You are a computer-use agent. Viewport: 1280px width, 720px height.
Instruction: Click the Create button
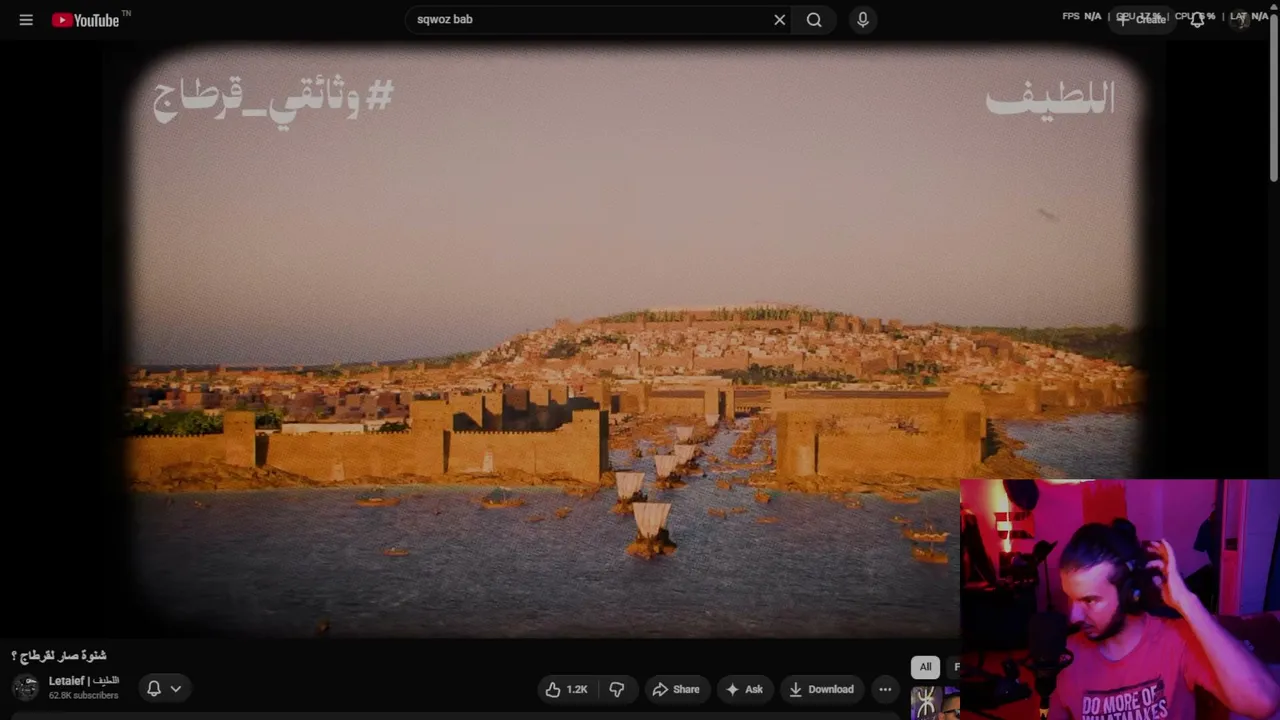click(1141, 19)
